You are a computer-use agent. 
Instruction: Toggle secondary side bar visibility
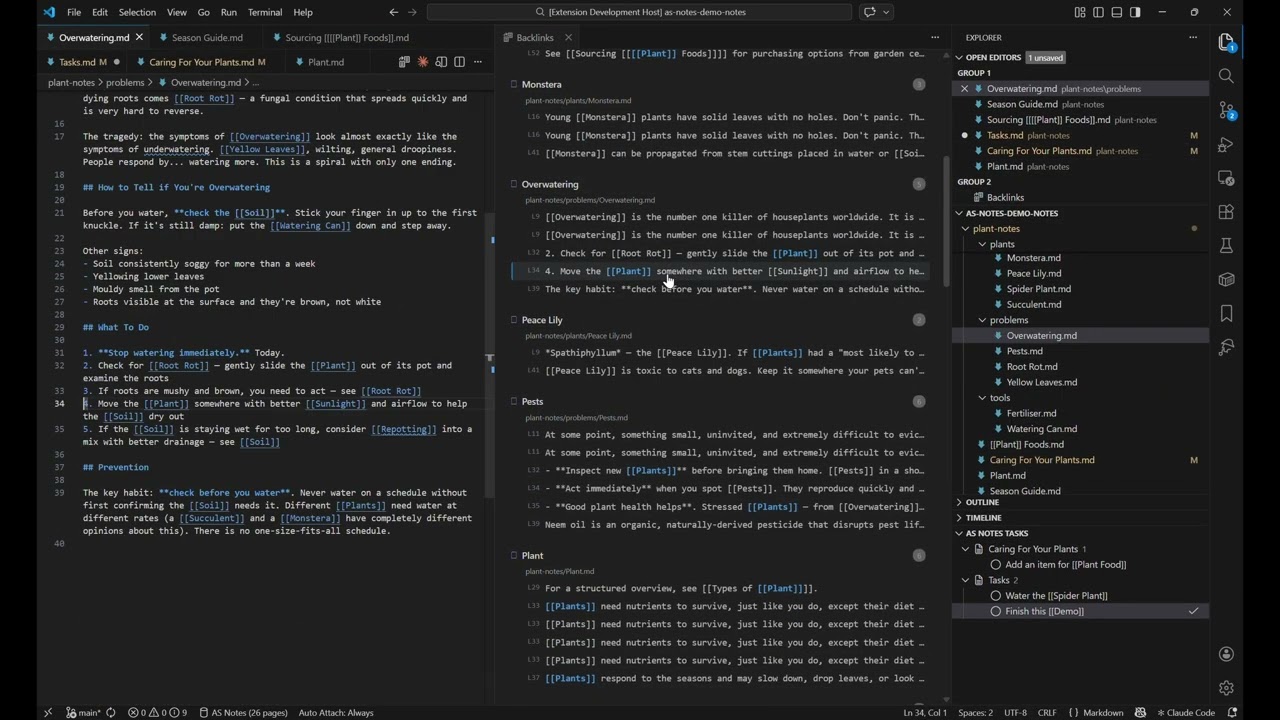coord(1135,12)
